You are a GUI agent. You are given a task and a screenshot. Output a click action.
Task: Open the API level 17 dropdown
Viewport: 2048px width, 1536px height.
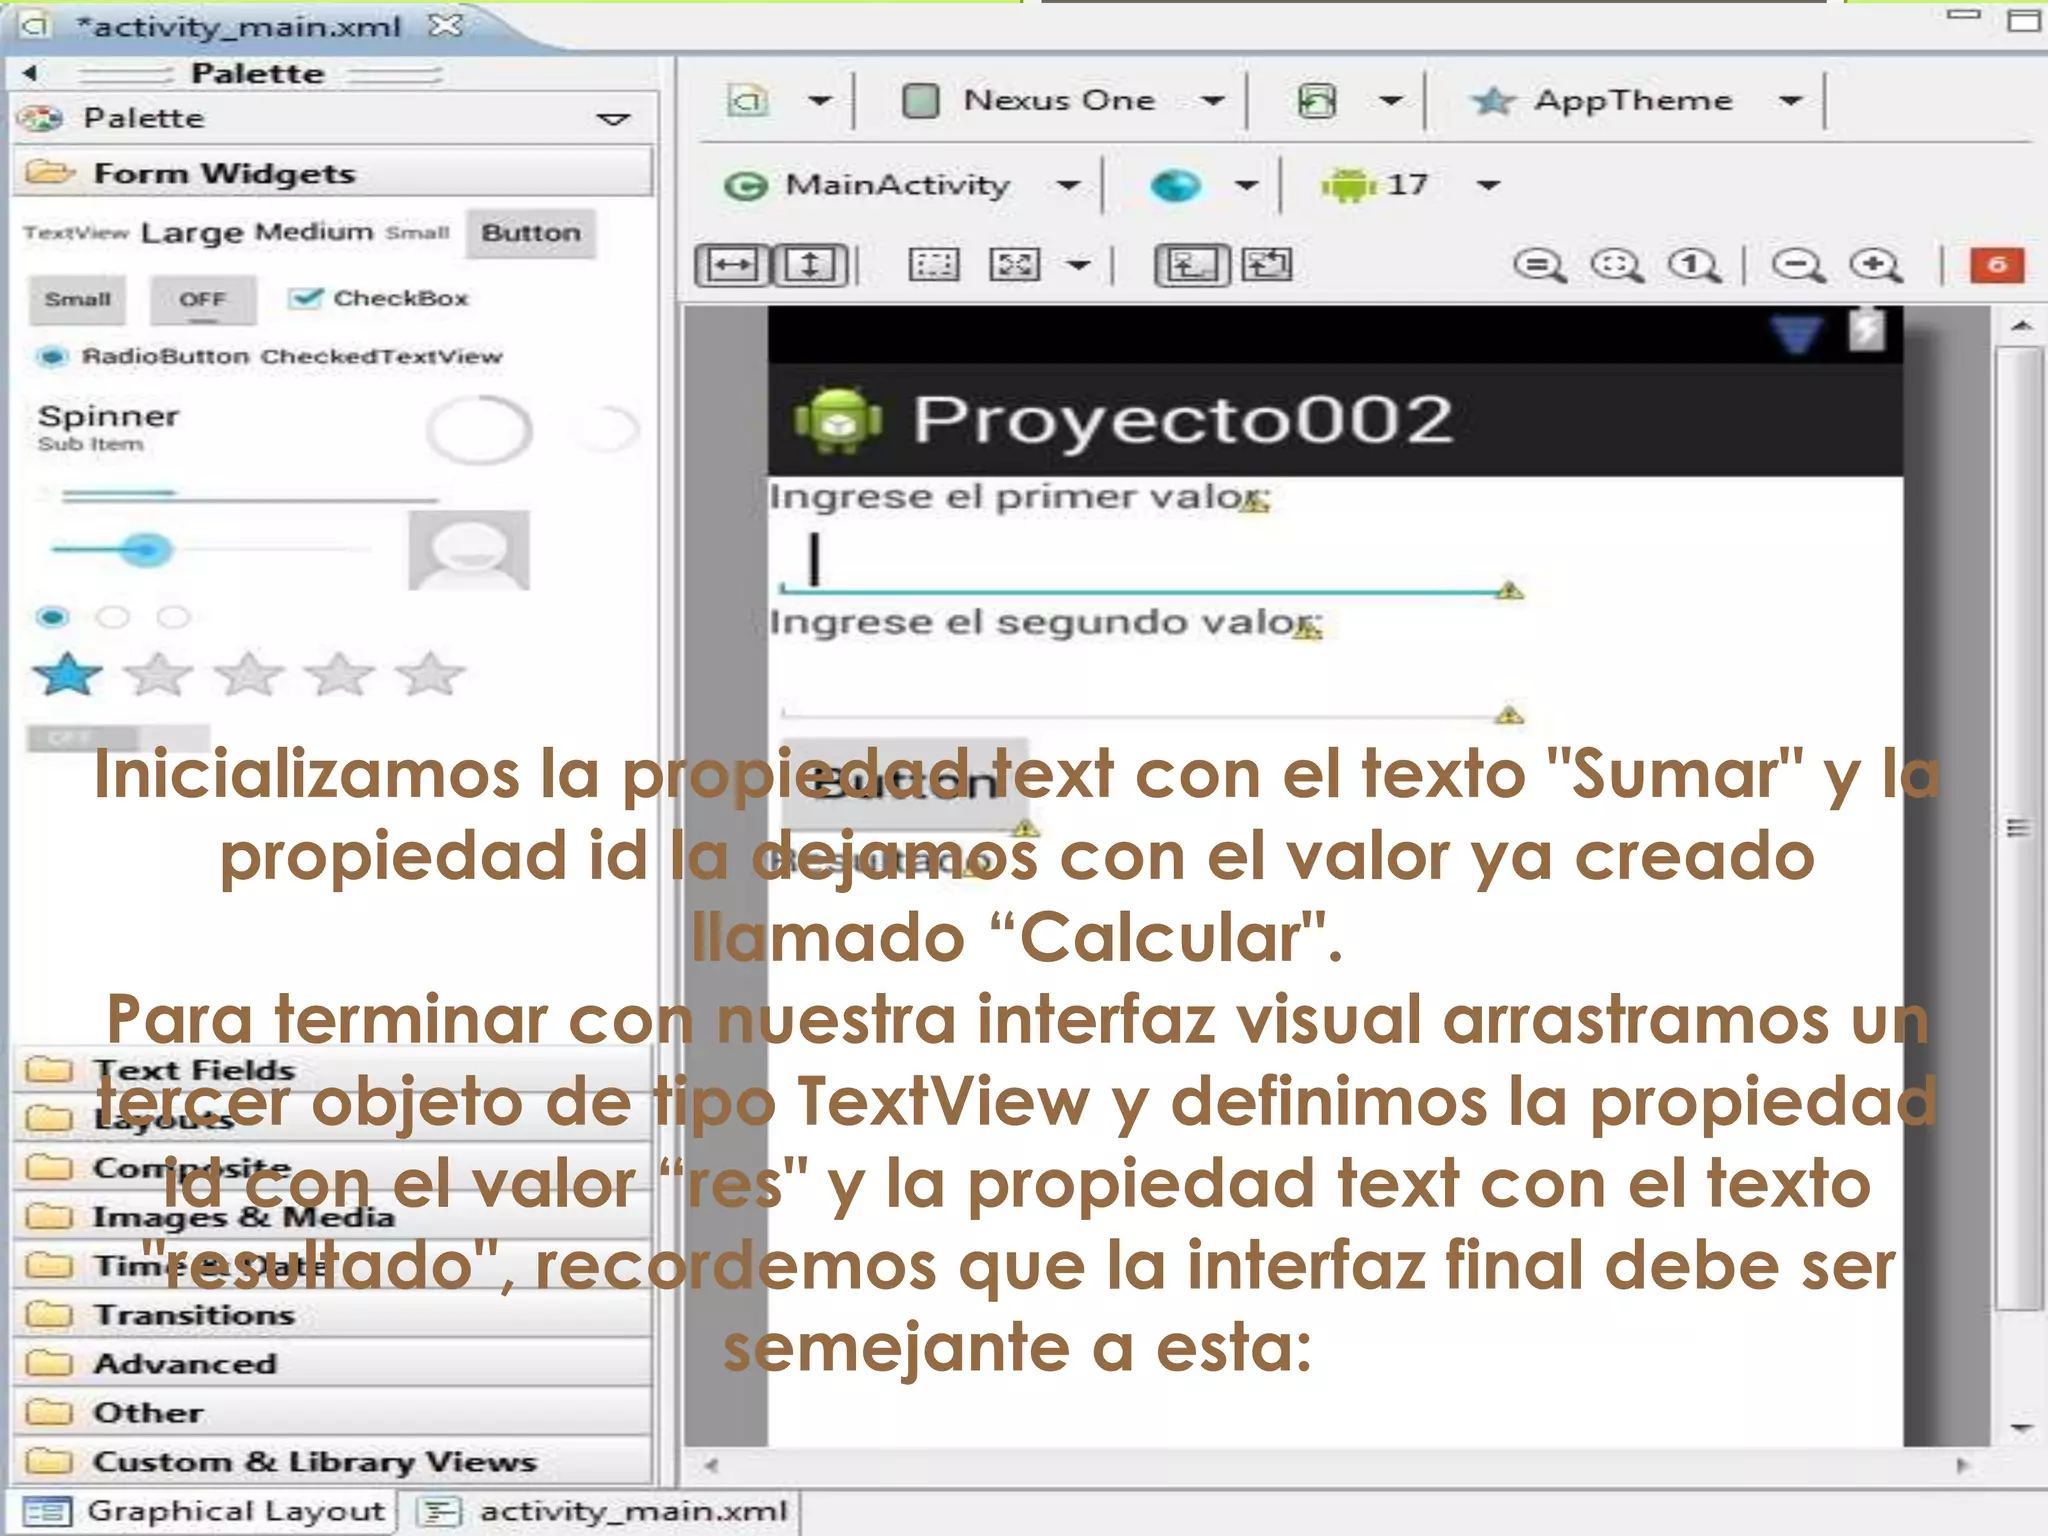1489,185
